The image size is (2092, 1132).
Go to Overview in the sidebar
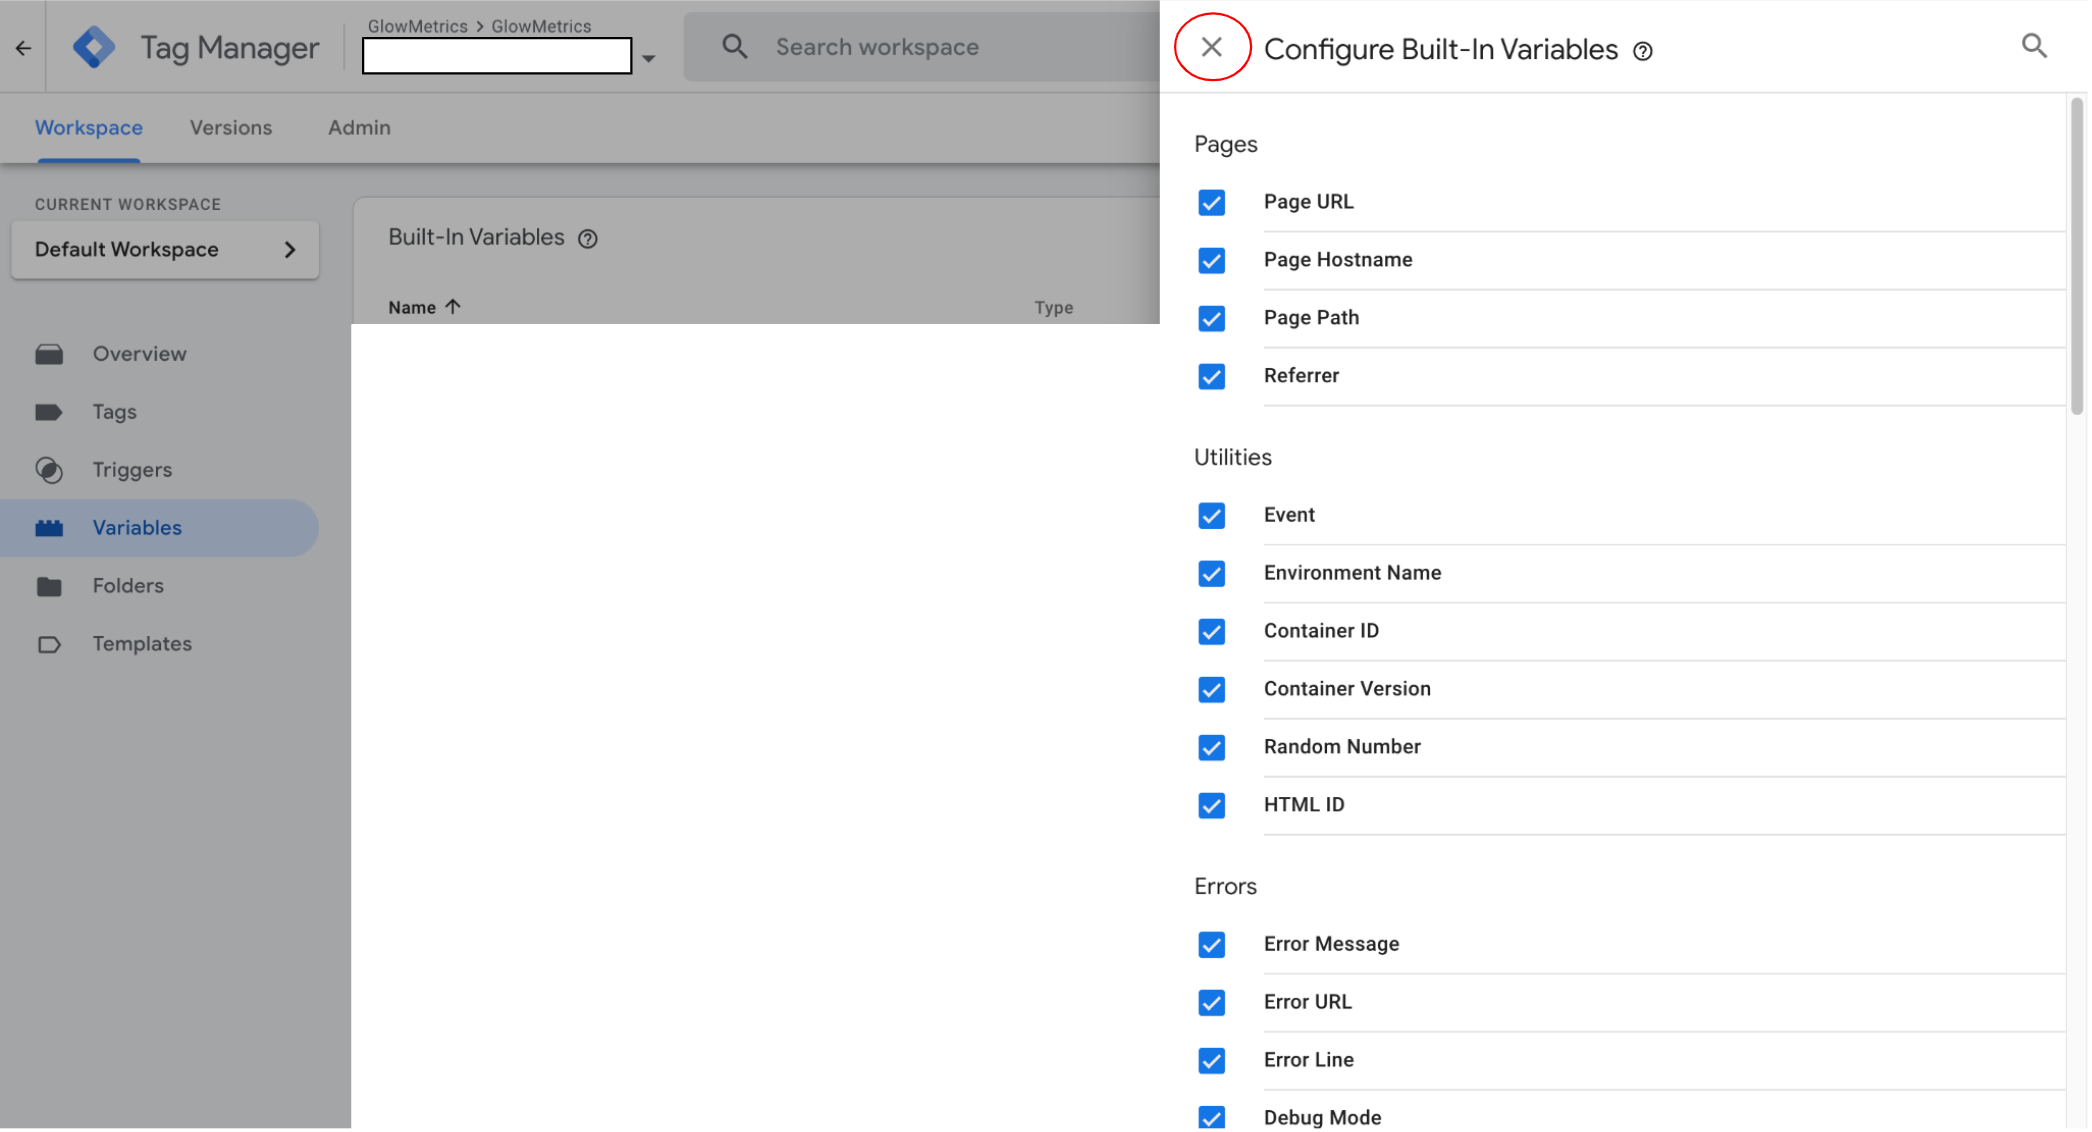point(140,355)
